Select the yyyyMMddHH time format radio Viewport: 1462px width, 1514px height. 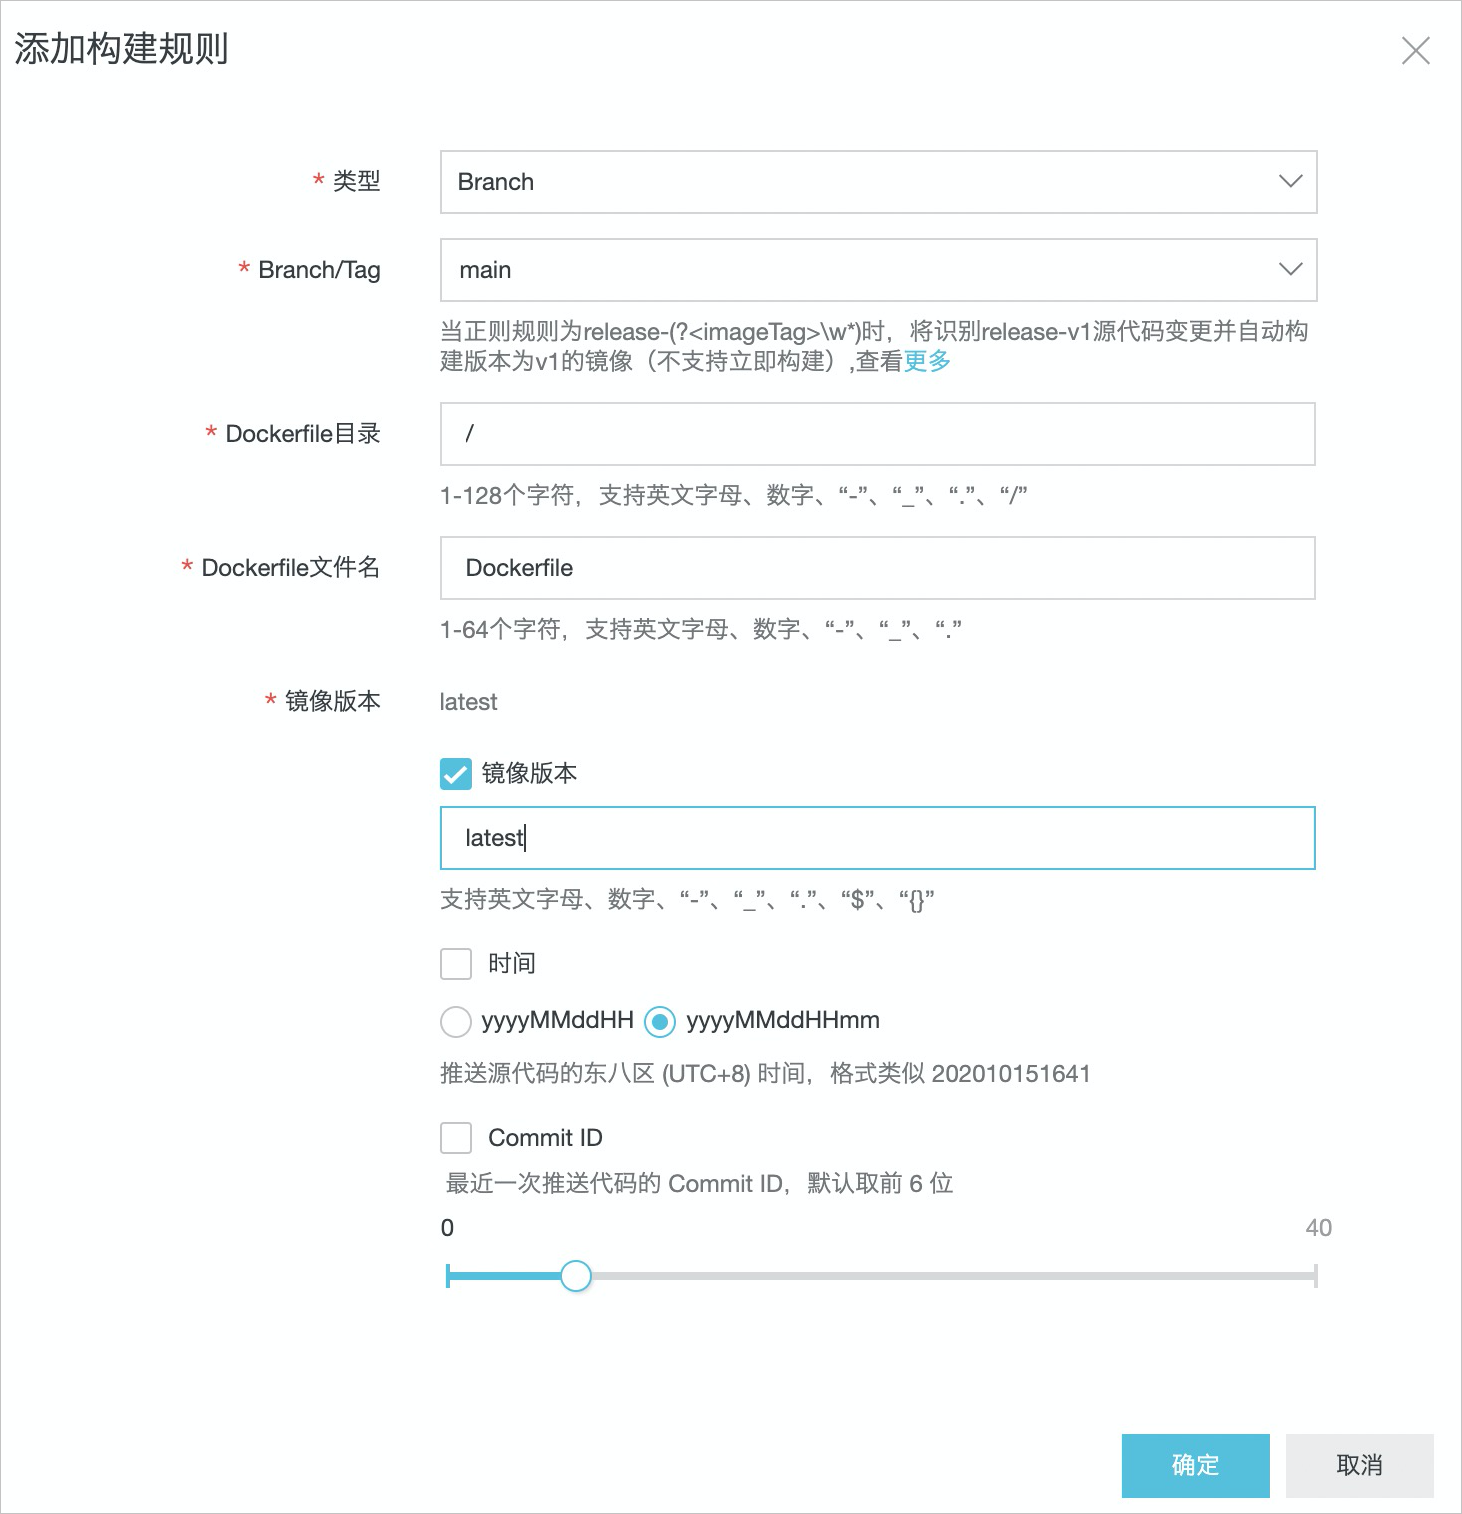[x=456, y=1021]
